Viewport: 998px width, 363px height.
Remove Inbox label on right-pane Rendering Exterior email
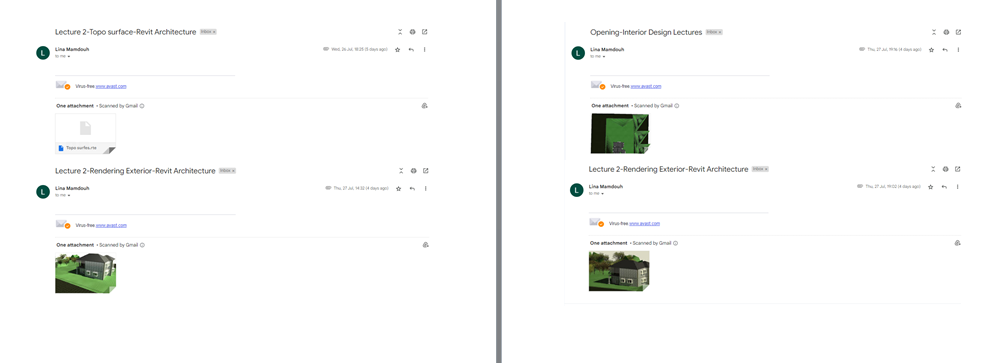click(766, 169)
